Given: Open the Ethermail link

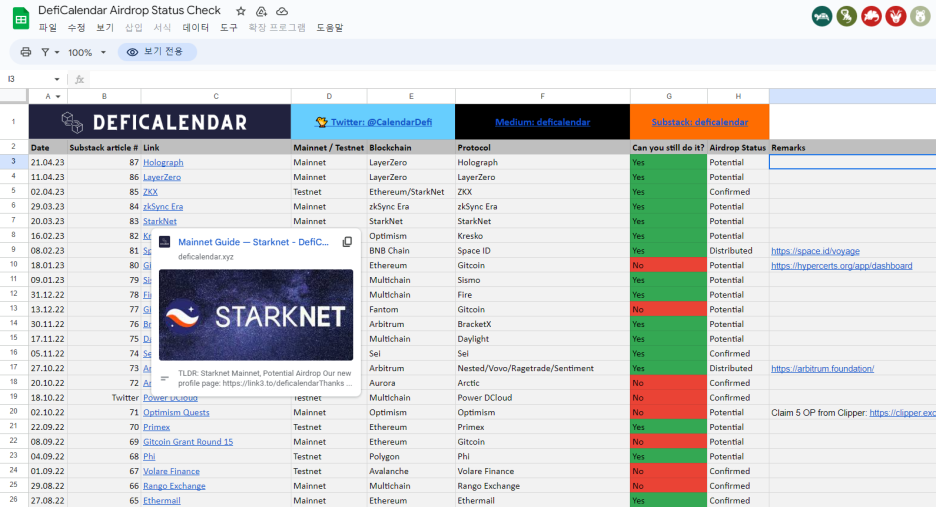Looking at the screenshot, I should click(x=162, y=500).
